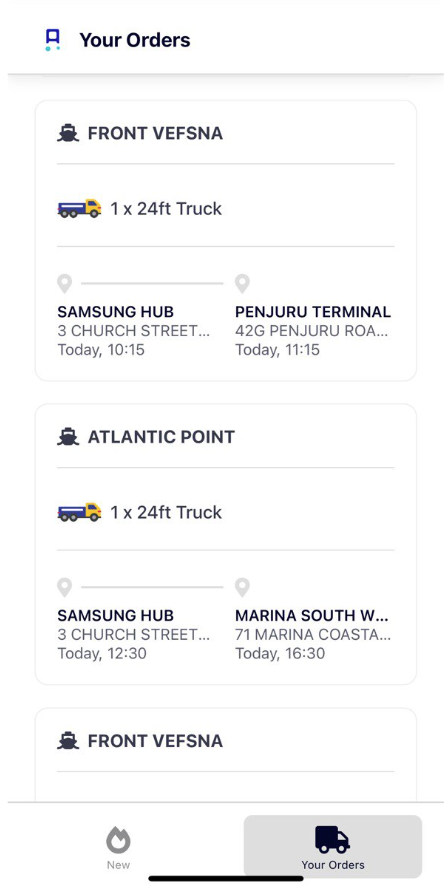
Task: Click the 1 x 24ft Truck text in ATLANTIC POINT order
Action: [x=166, y=513]
